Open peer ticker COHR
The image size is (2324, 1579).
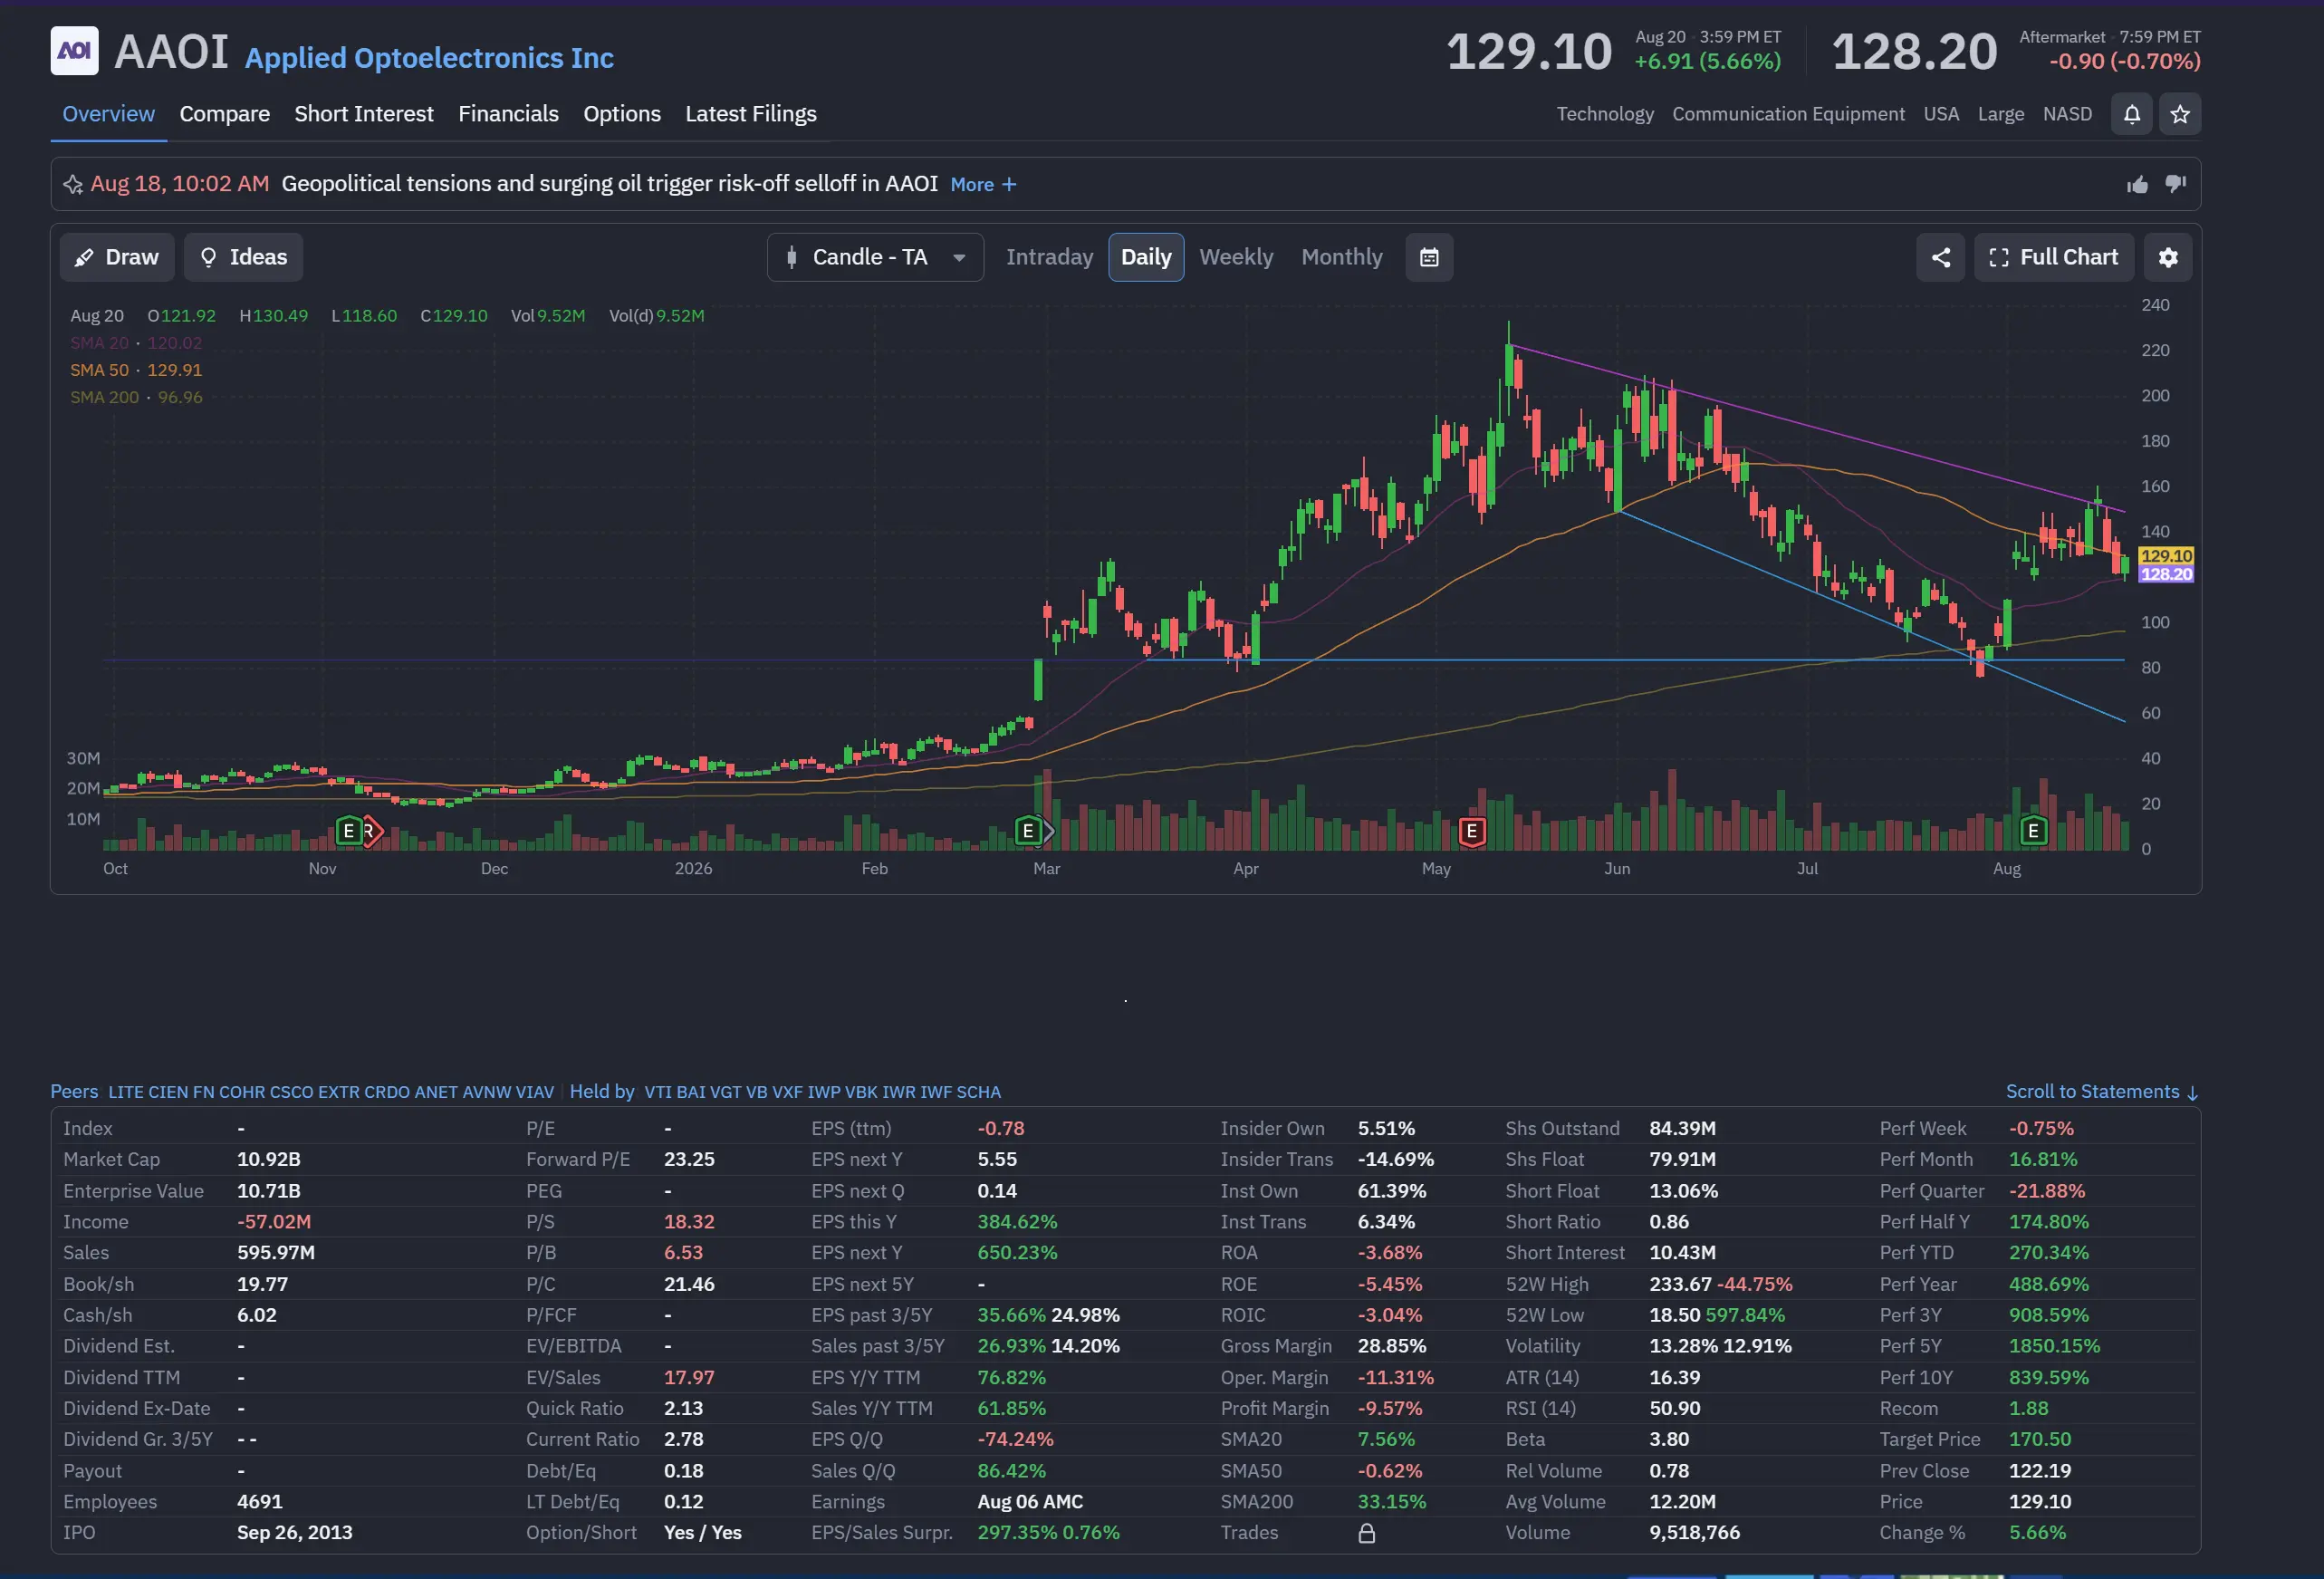[x=242, y=1092]
